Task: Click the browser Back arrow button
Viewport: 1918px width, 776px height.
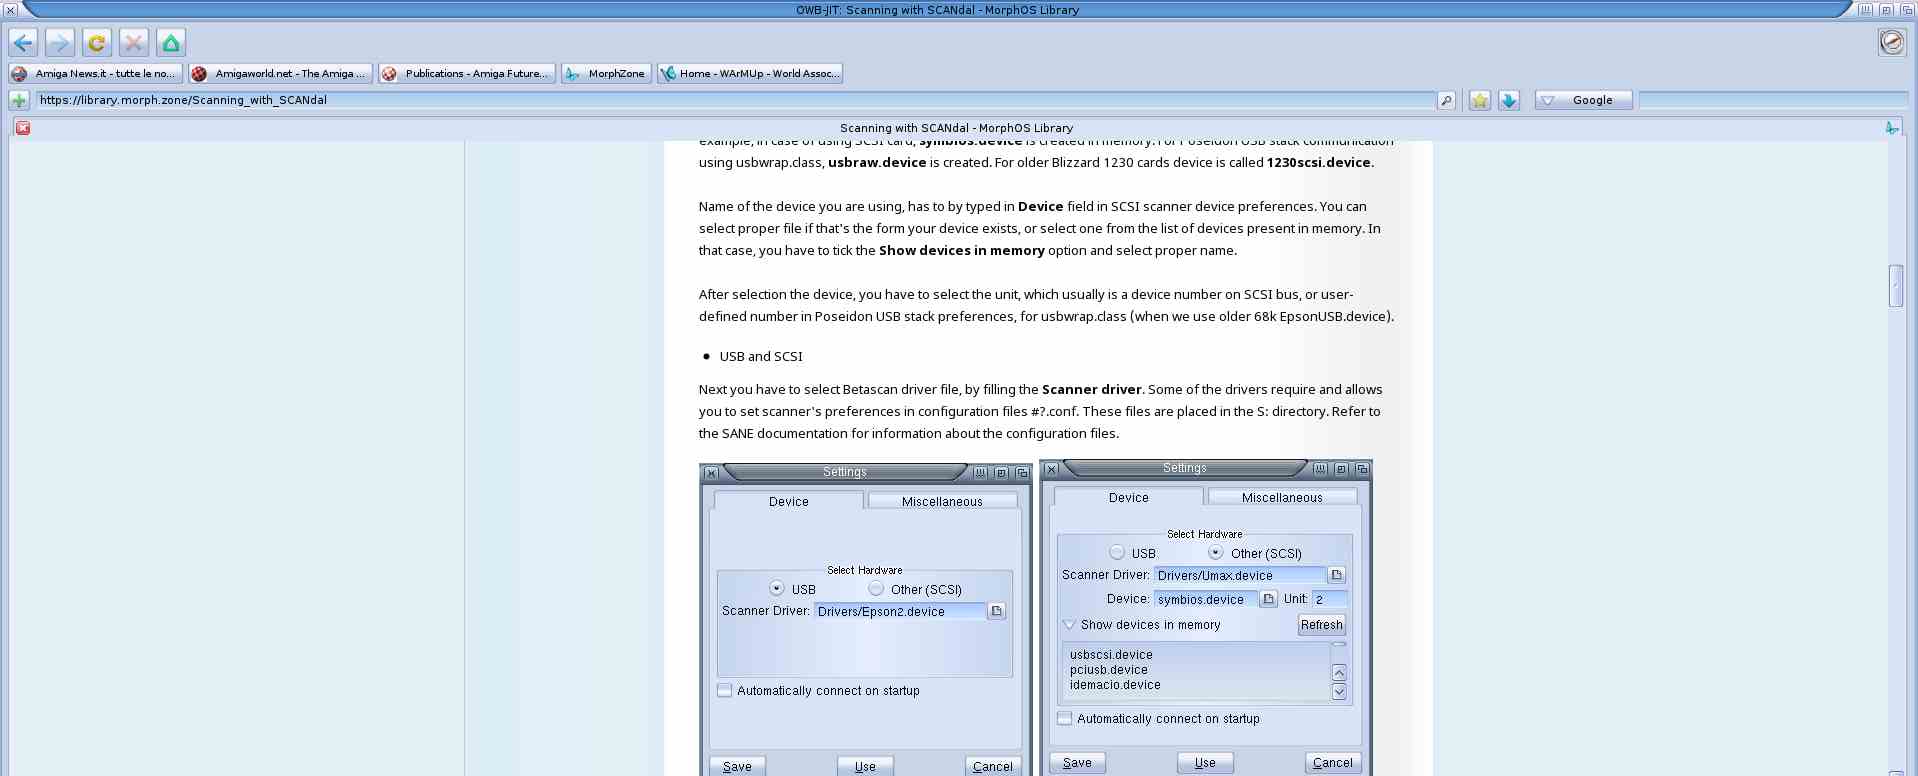Action: coord(24,43)
